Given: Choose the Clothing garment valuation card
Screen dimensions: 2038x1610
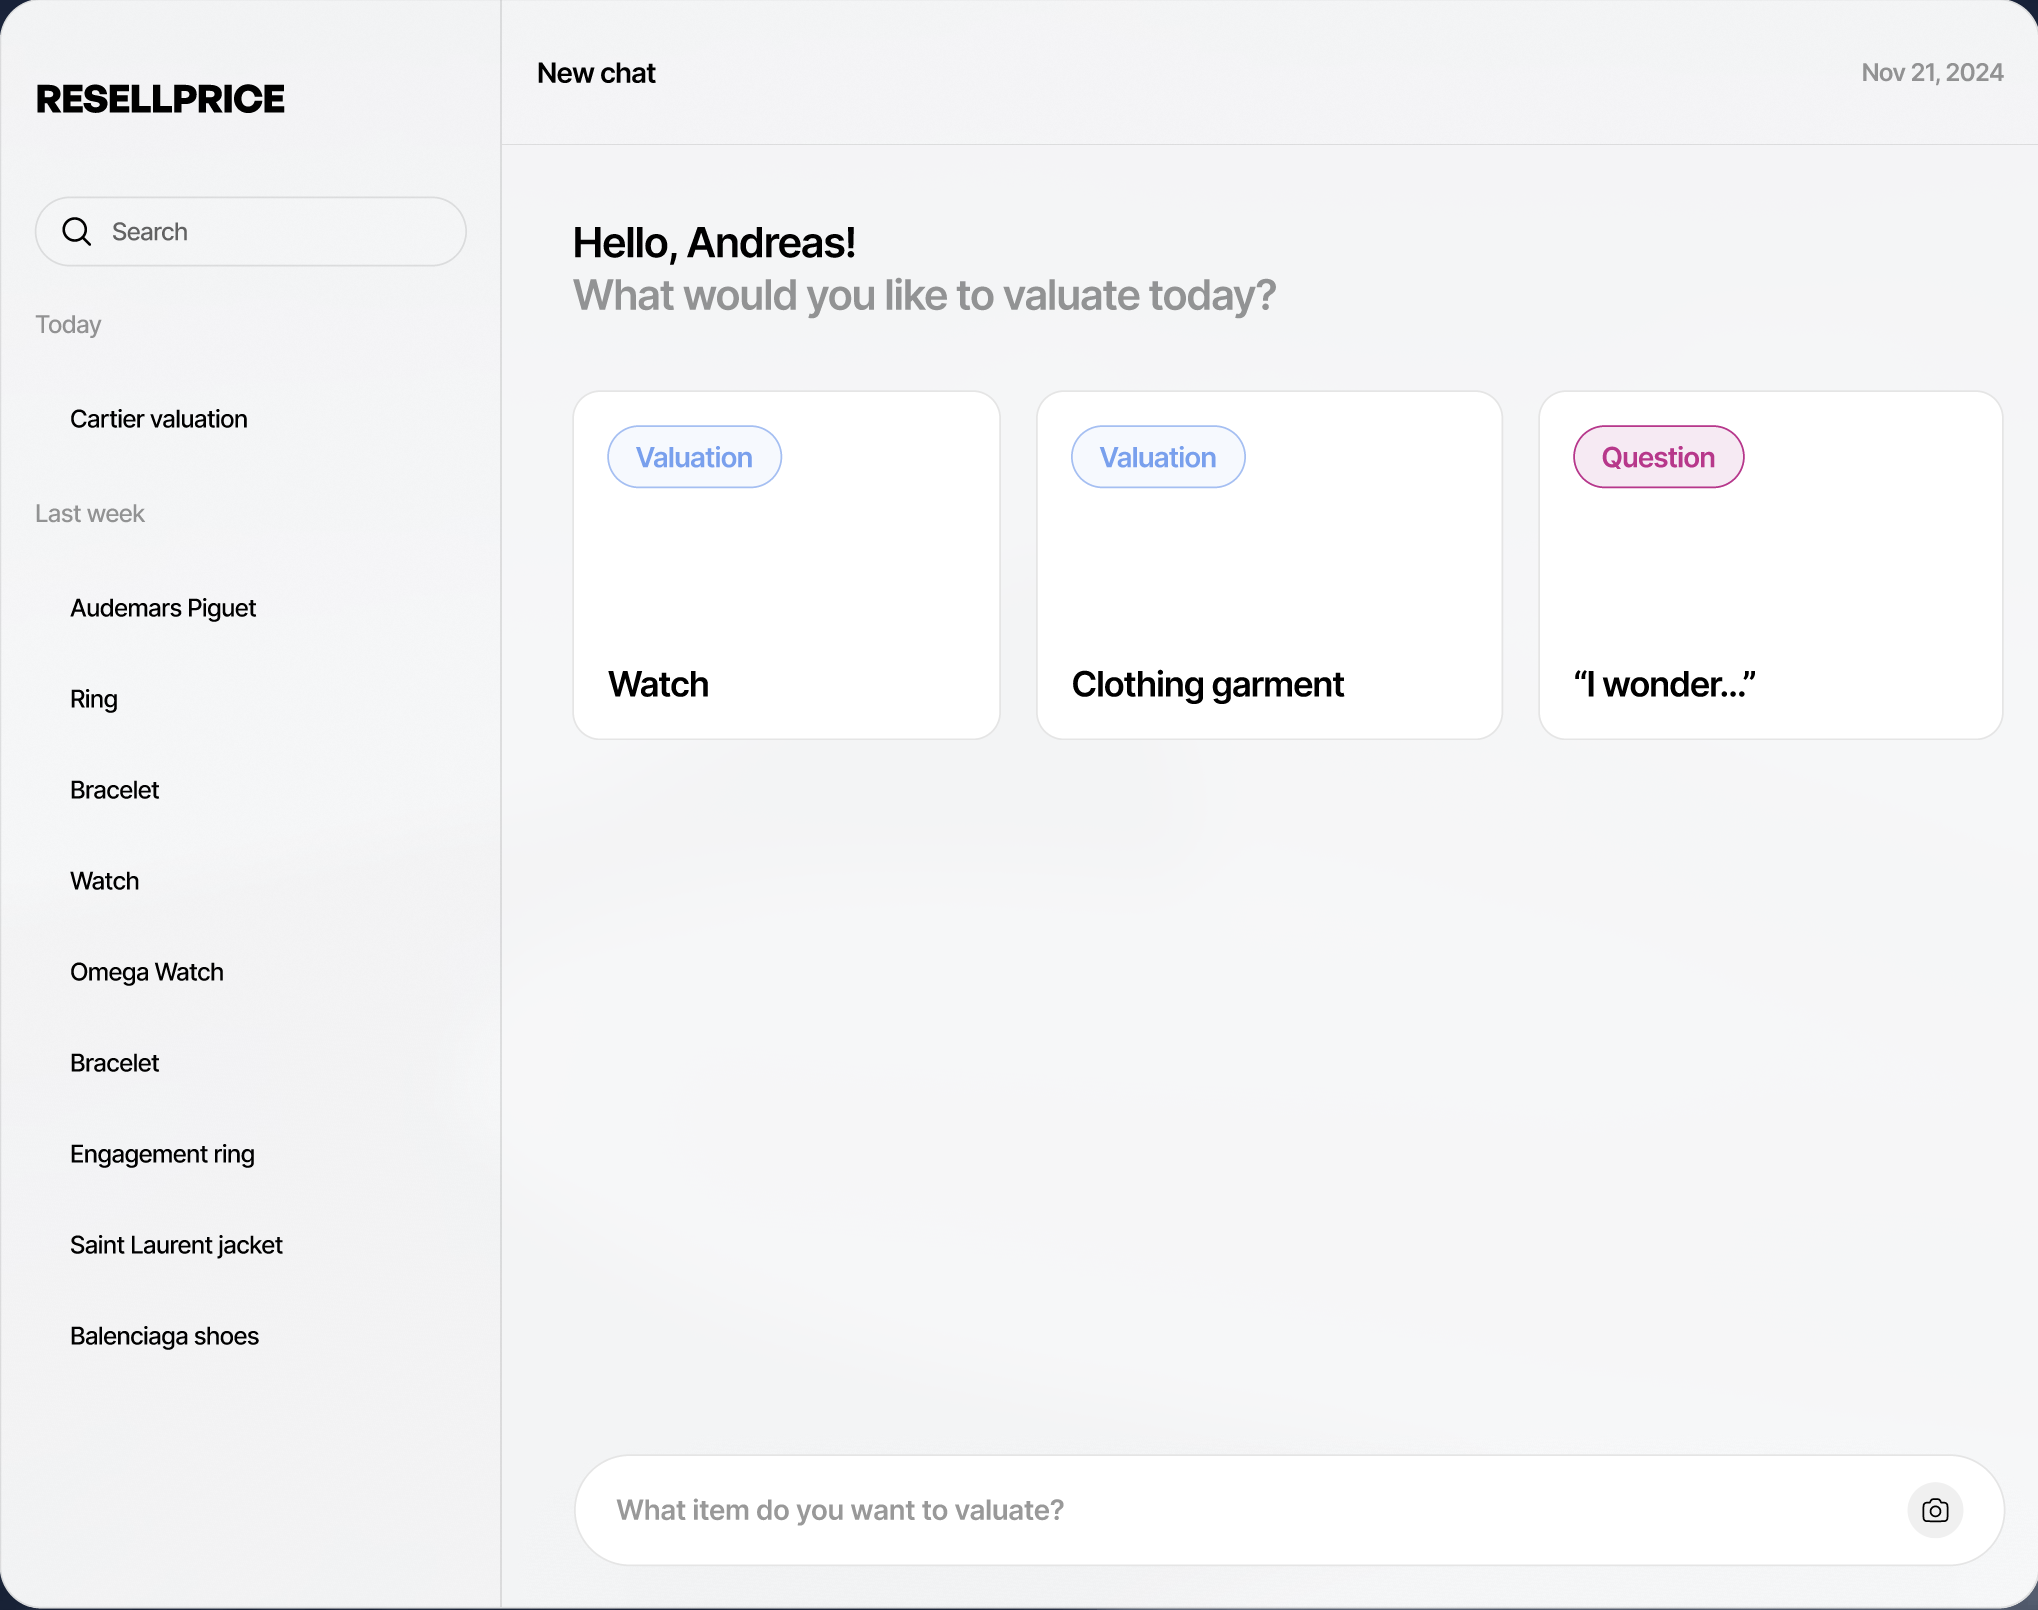Looking at the screenshot, I should tap(1268, 600).
